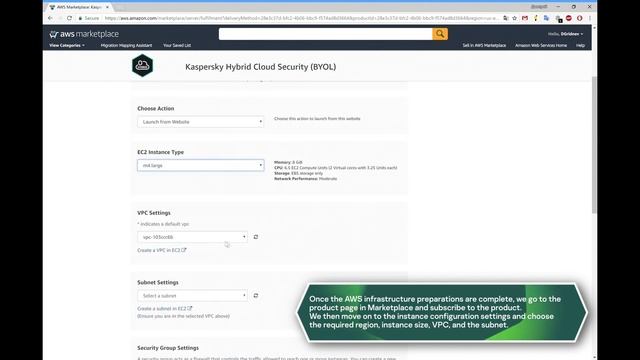Refresh the subnet list
The image size is (640, 360).
point(256,296)
